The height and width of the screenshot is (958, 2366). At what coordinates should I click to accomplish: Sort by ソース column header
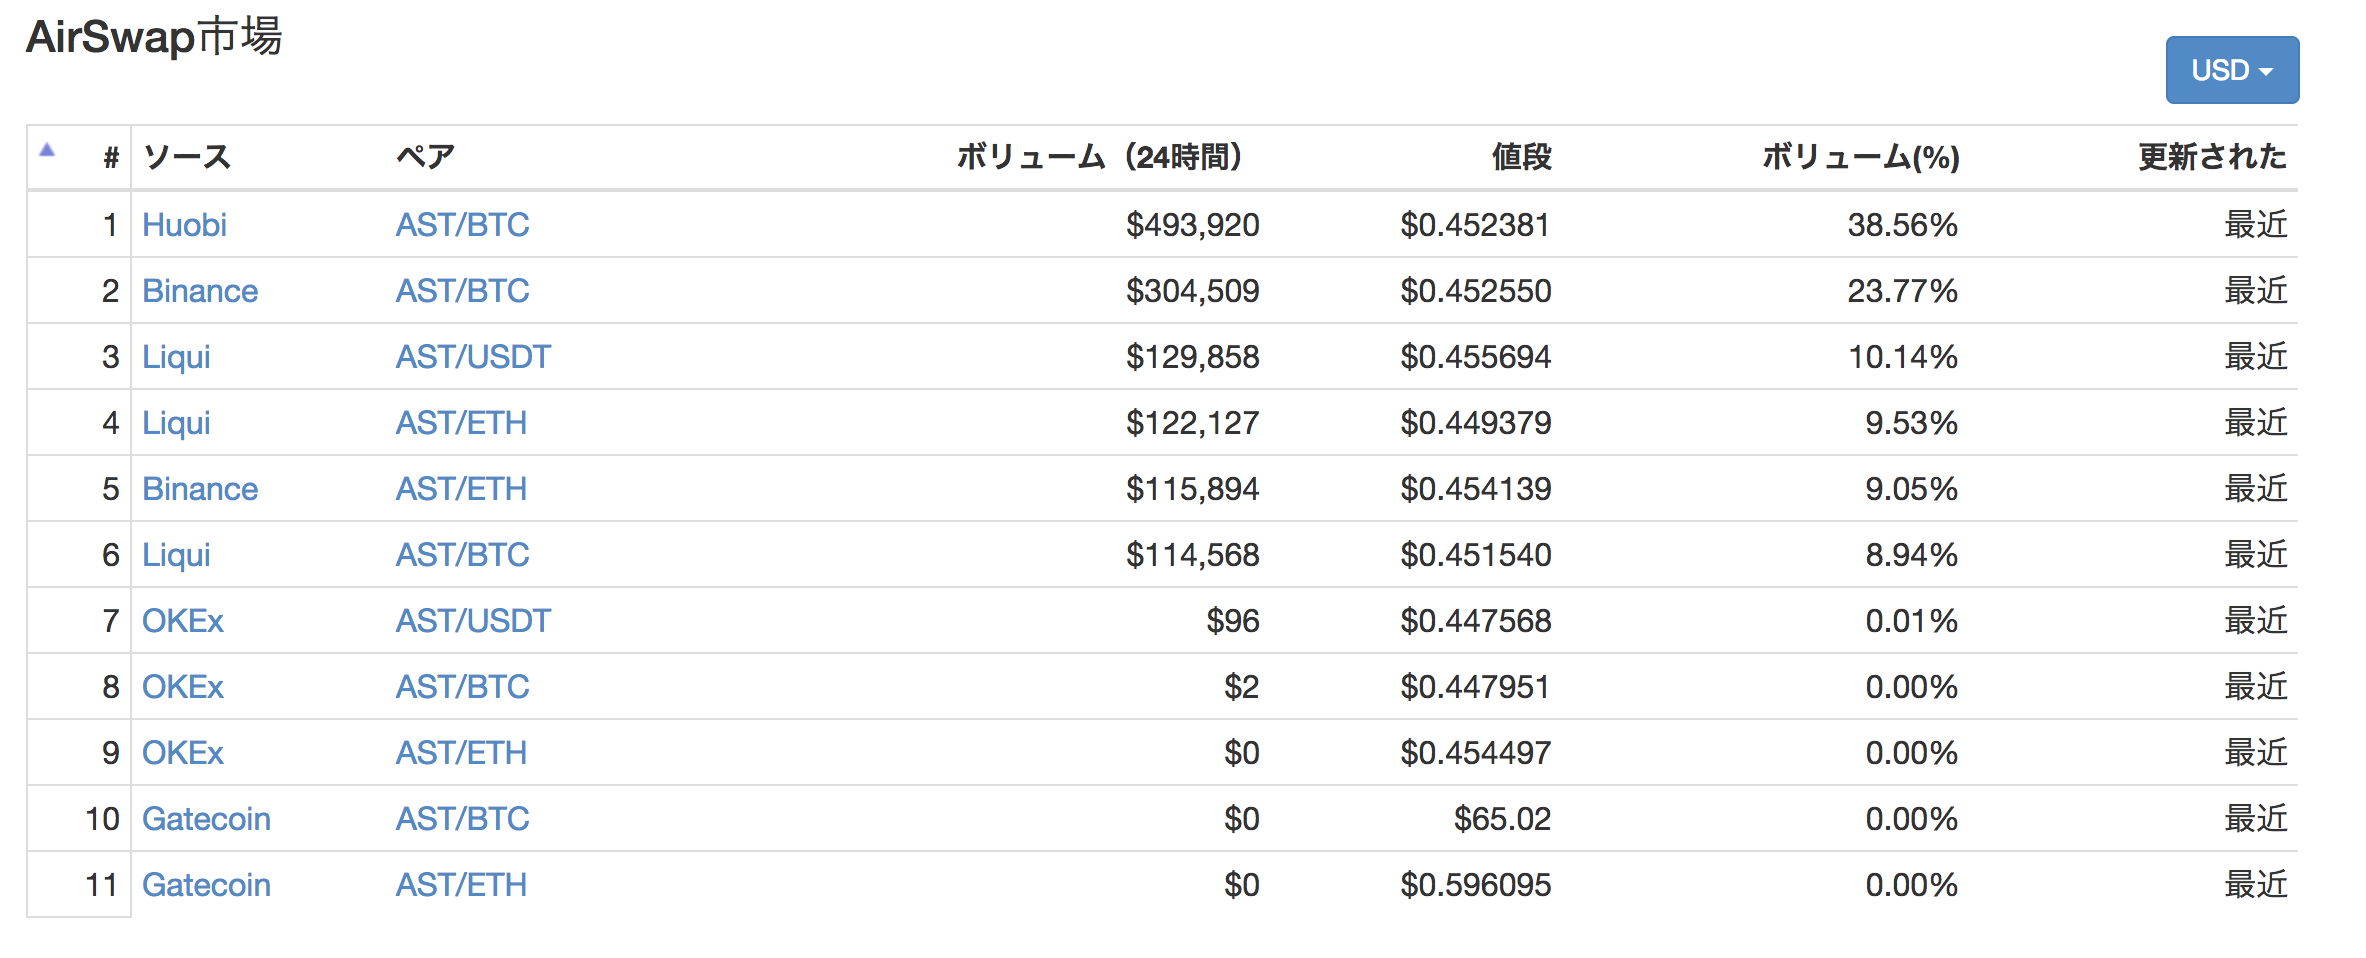[x=187, y=157]
